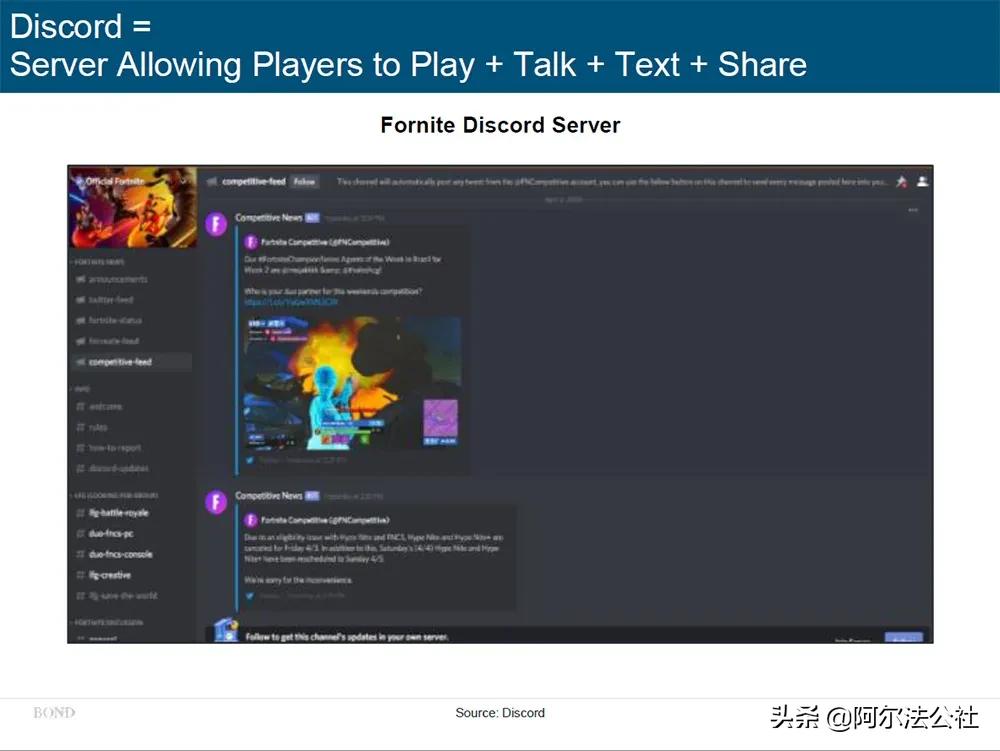
Task: Click the bot tag next to the first Competitive News
Action: [312, 218]
